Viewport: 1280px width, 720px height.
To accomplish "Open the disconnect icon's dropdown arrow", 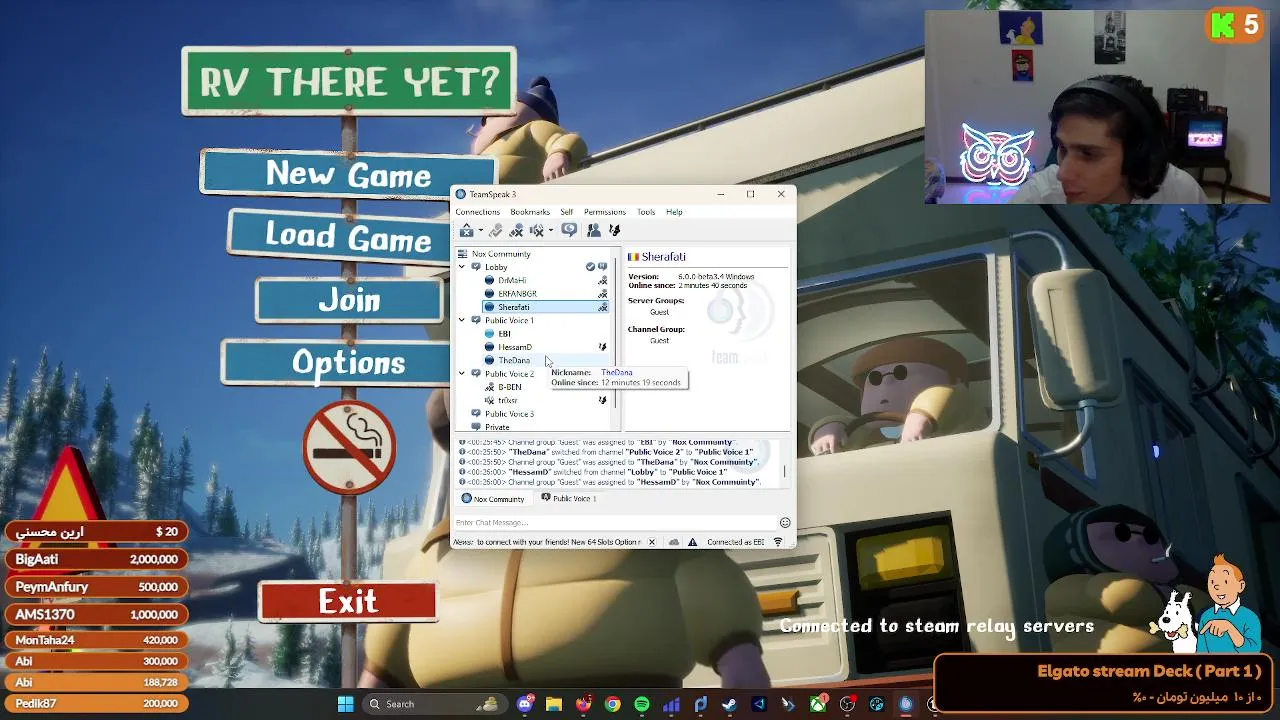I will (480, 231).
